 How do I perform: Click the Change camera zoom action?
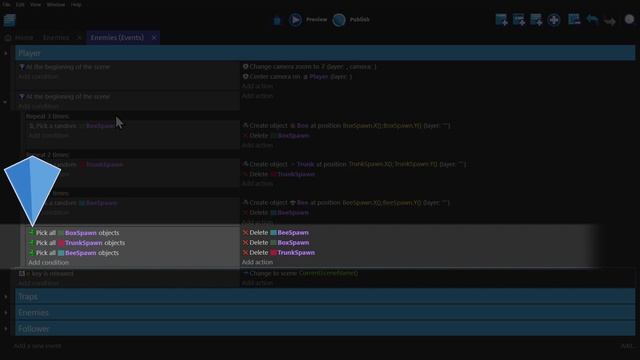coord(309,67)
